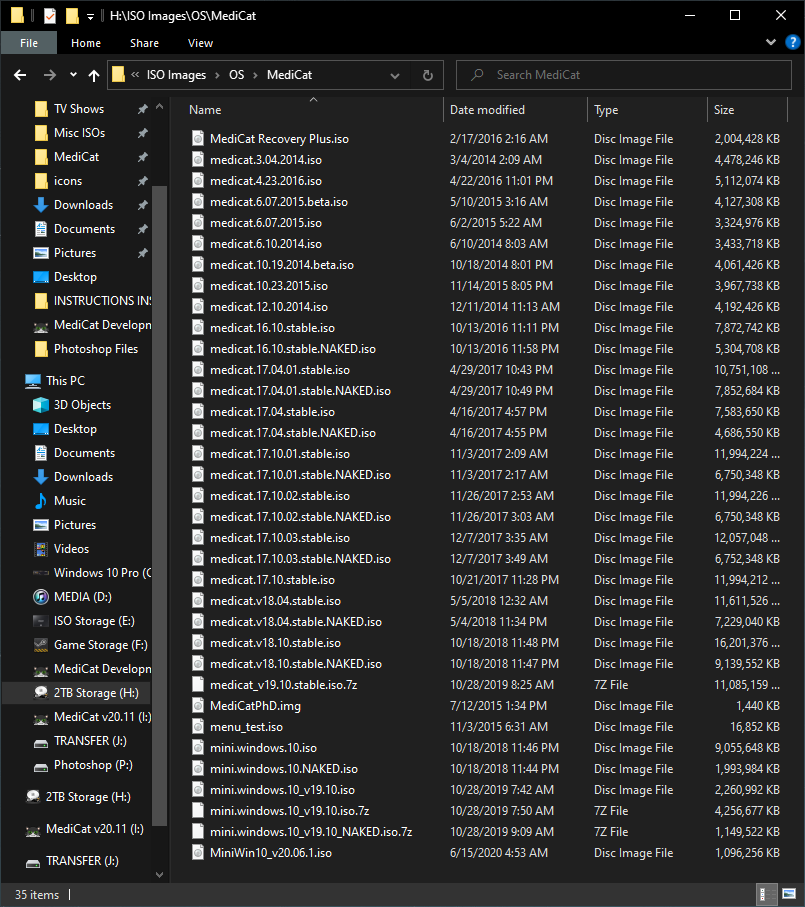The image size is (805, 907).
Task: Refresh the MediCat folder view
Action: pos(427,75)
